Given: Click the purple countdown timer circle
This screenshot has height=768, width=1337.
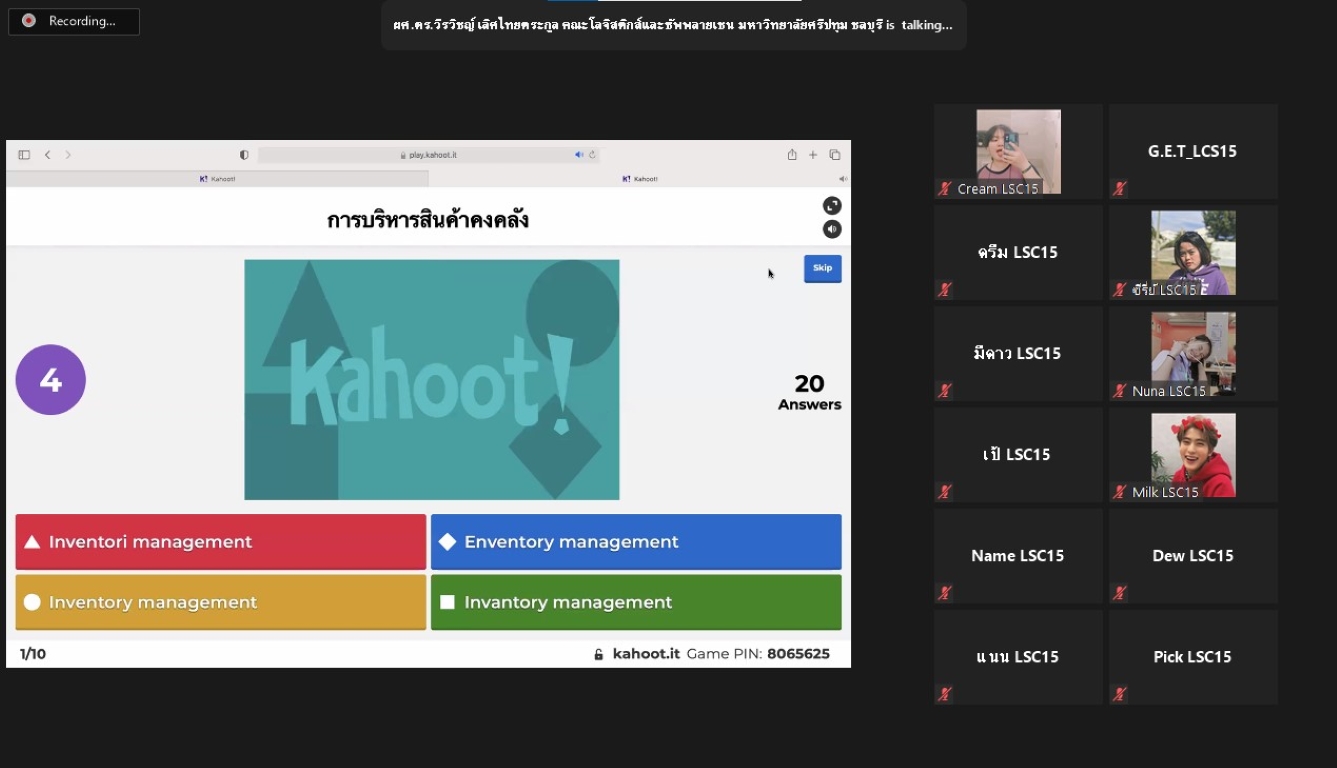Looking at the screenshot, I should click(x=51, y=380).
